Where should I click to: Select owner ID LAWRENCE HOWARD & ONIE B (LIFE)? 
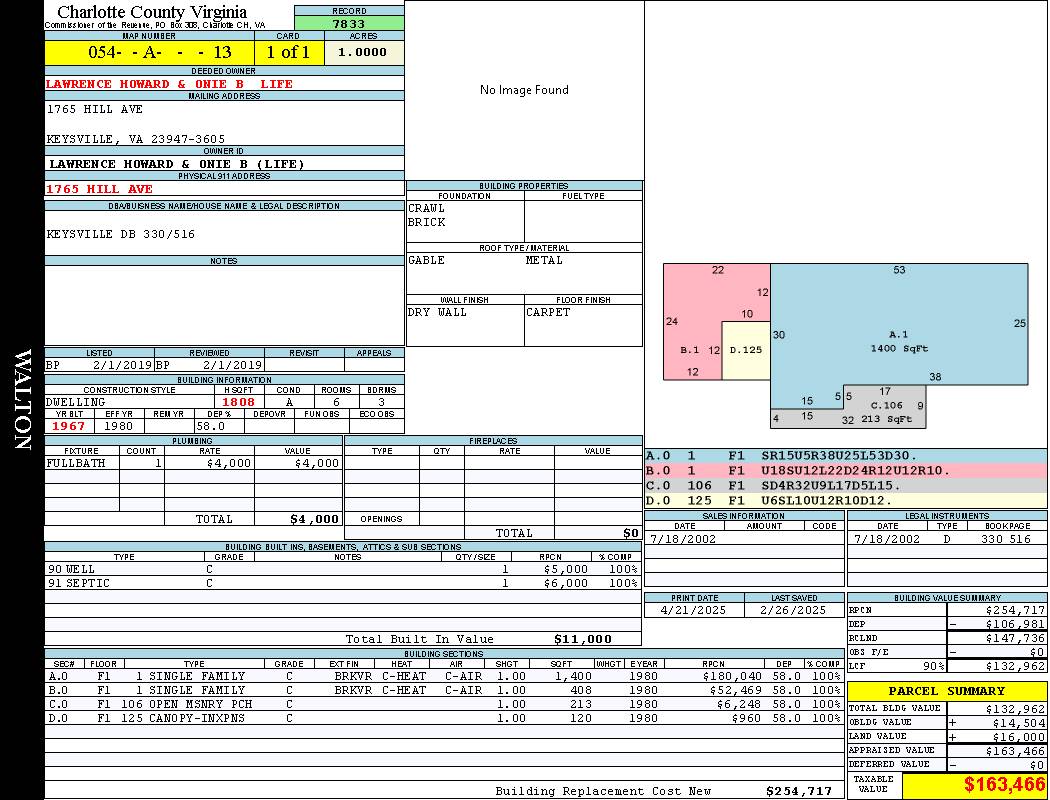pyautogui.click(x=177, y=164)
